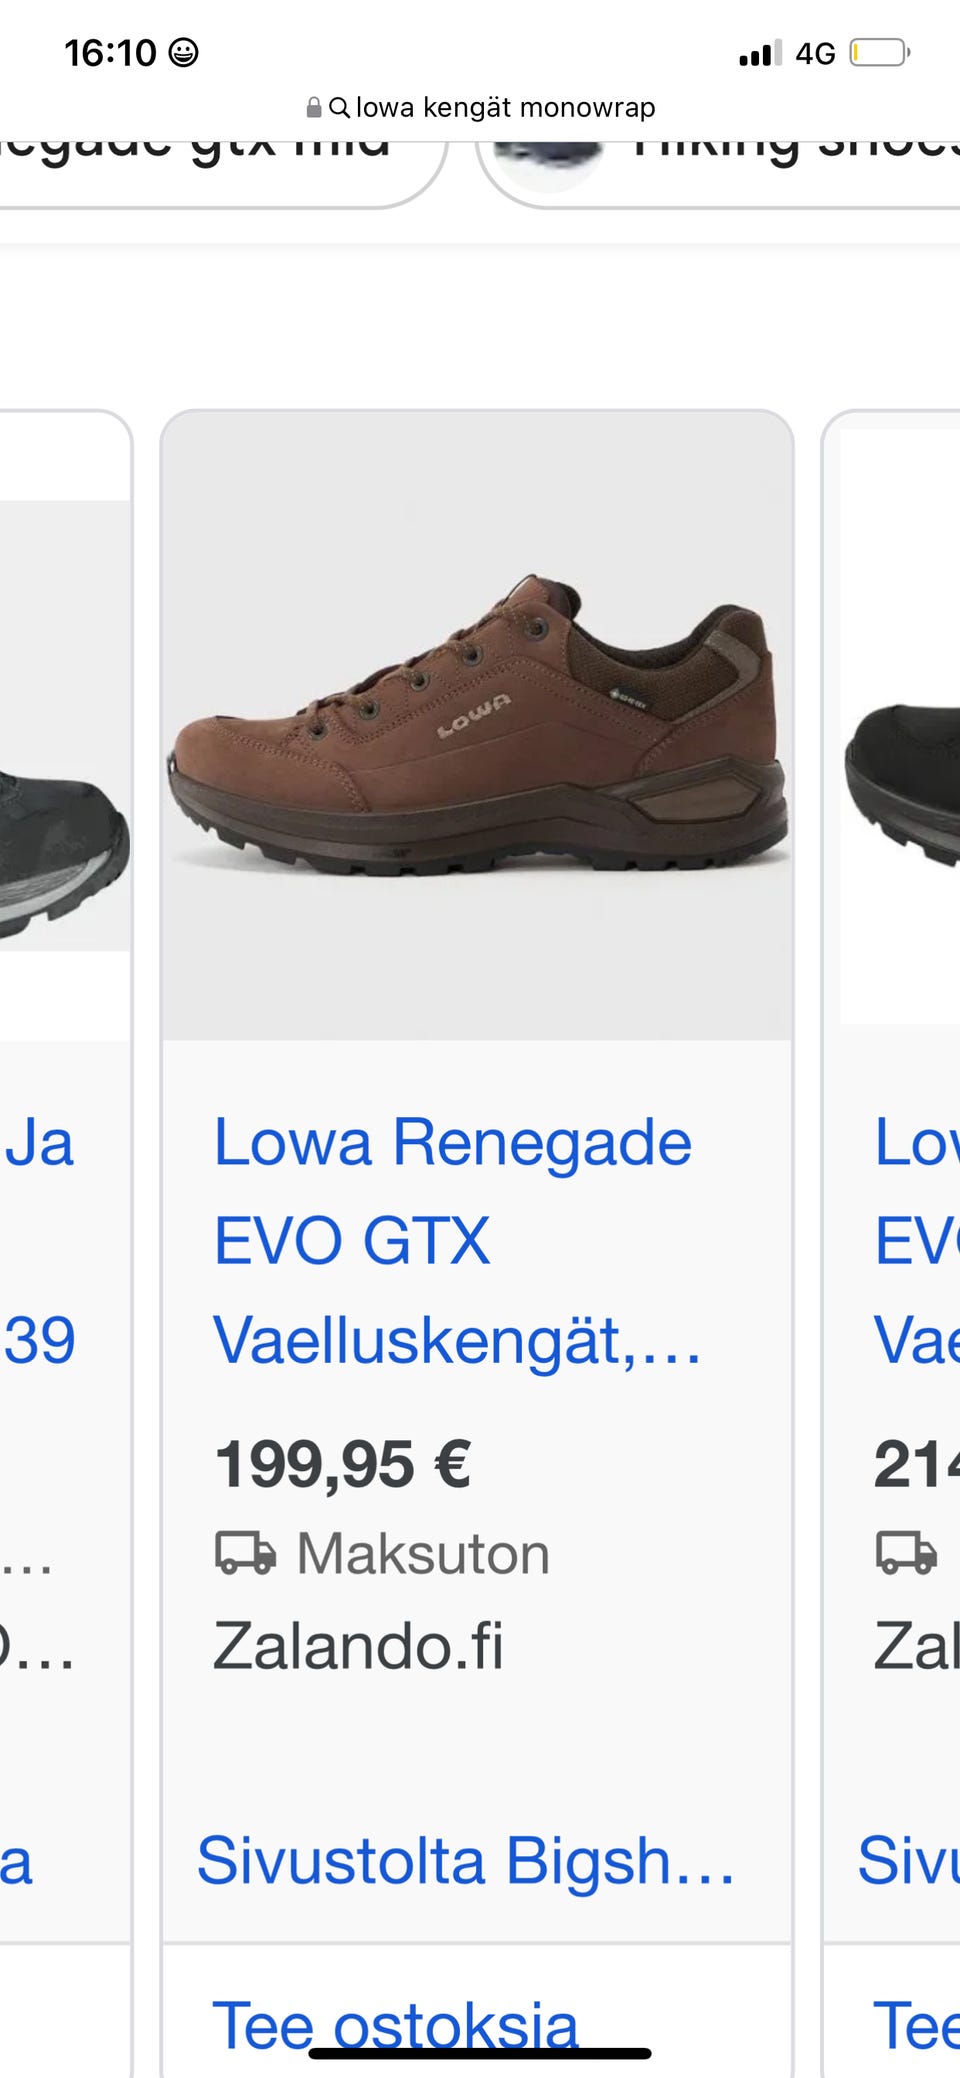Tap the partially visible right card title link
This screenshot has height=2078, width=960.
click(x=916, y=1241)
